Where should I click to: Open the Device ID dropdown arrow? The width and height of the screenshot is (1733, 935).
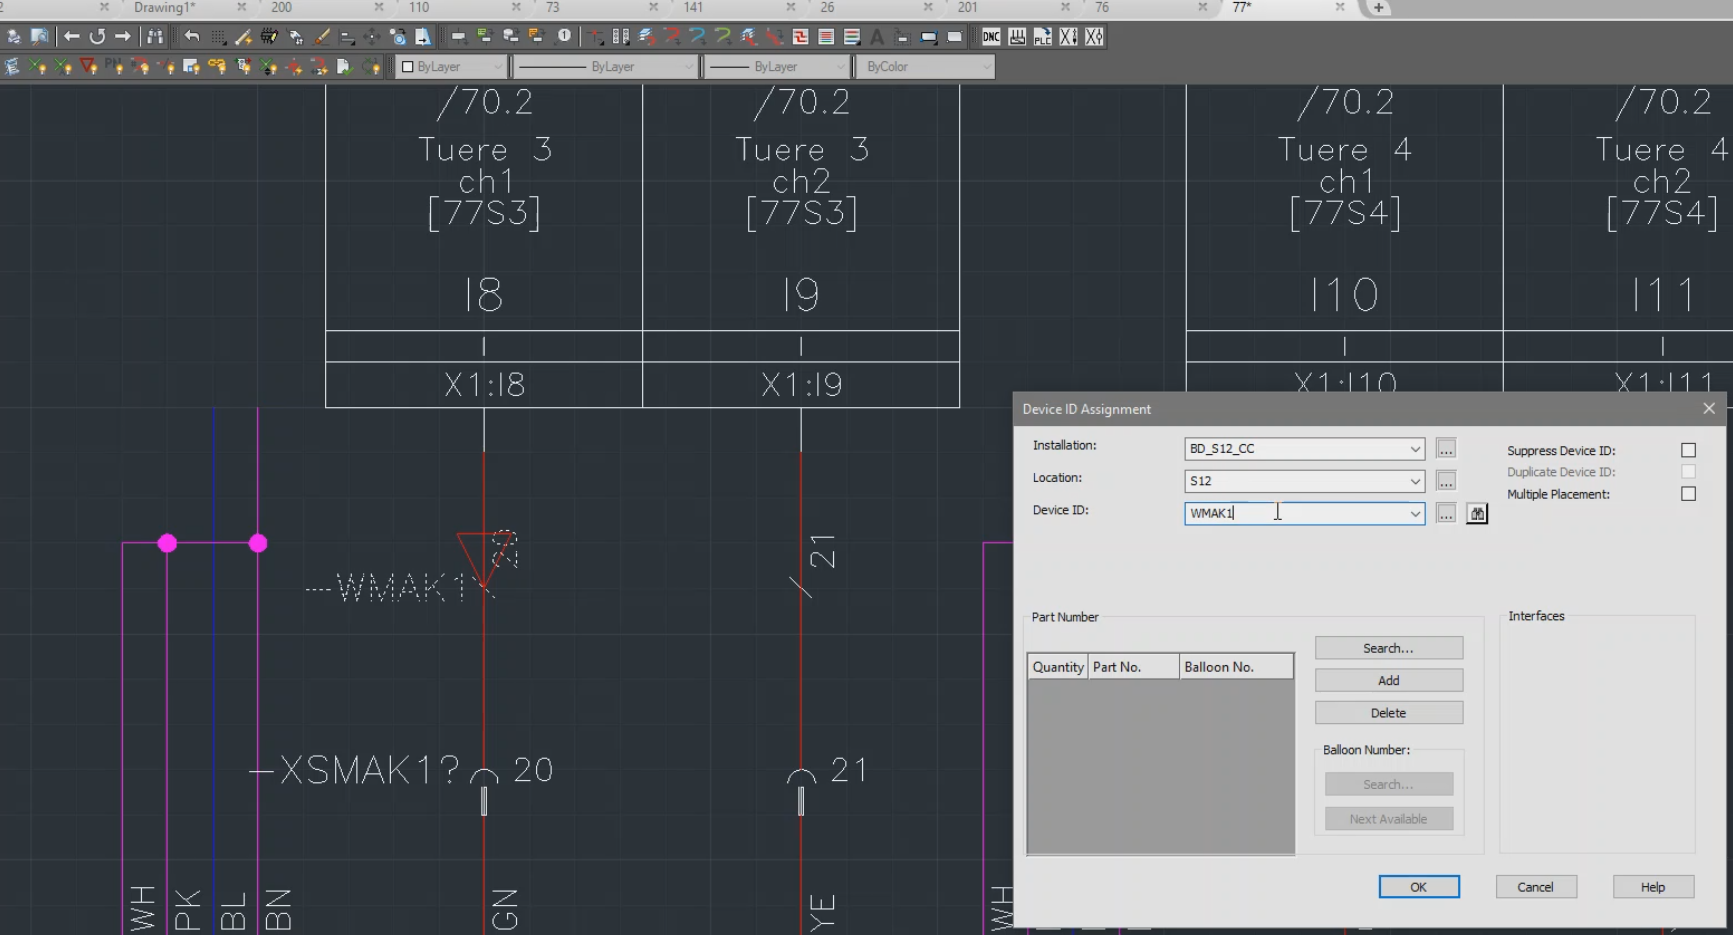pyautogui.click(x=1415, y=513)
